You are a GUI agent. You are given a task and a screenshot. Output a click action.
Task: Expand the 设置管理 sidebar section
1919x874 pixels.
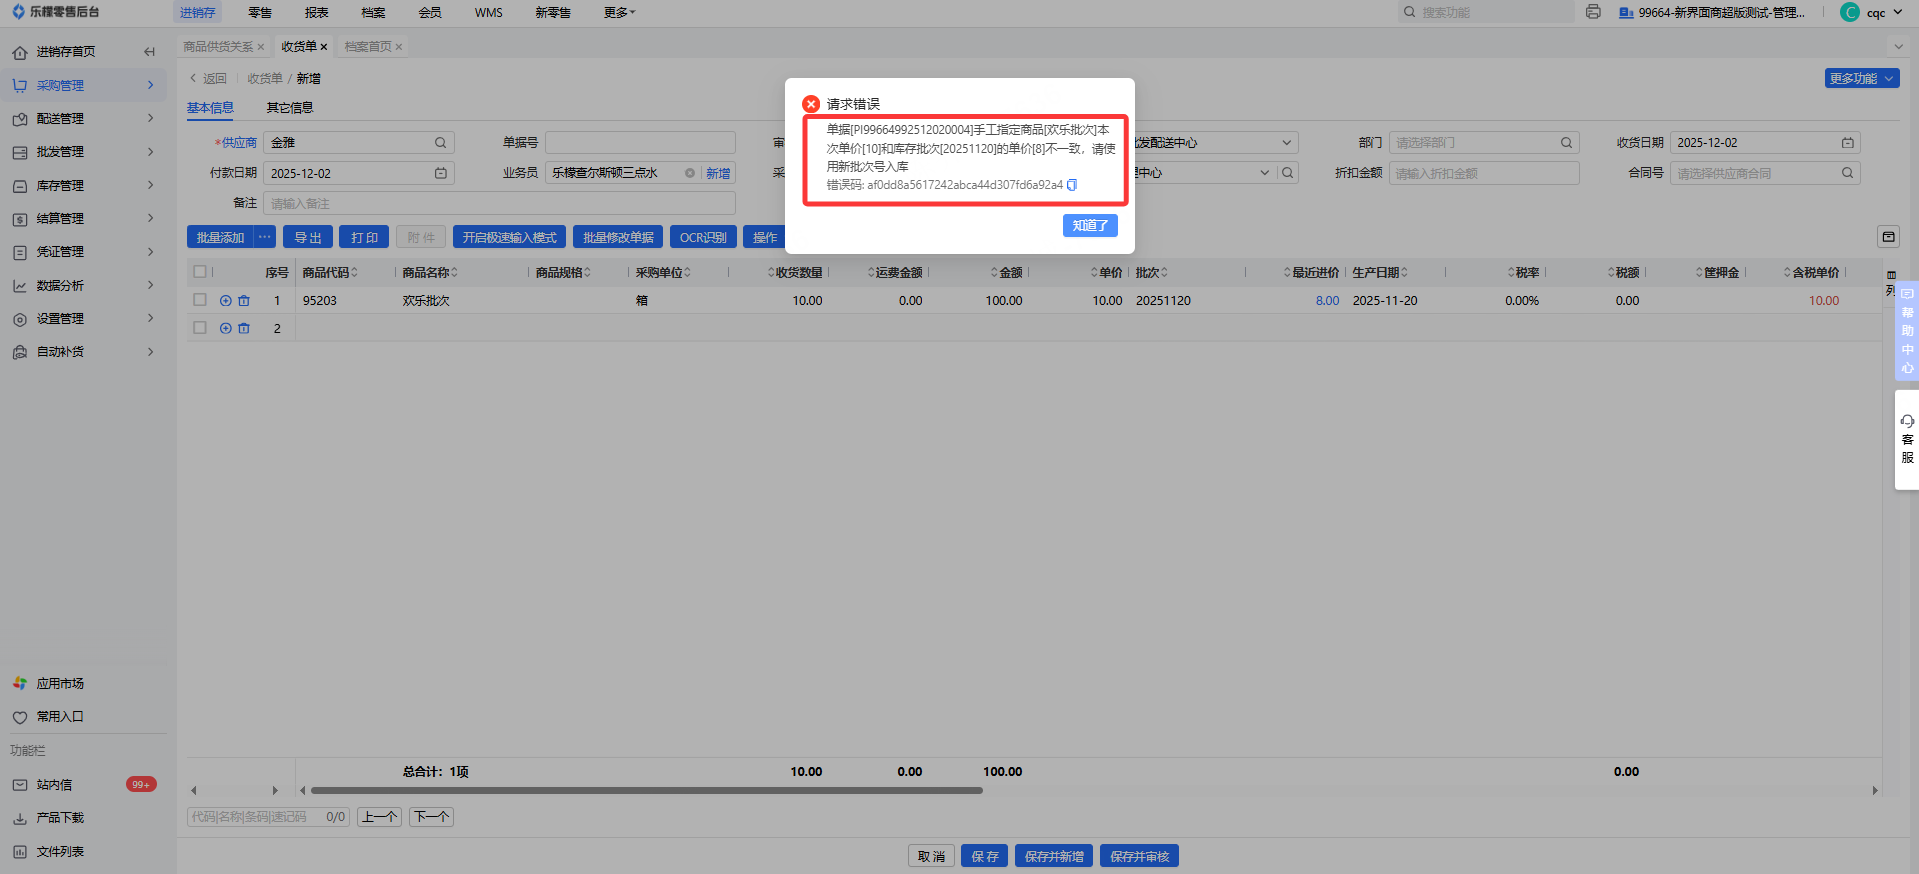[83, 318]
